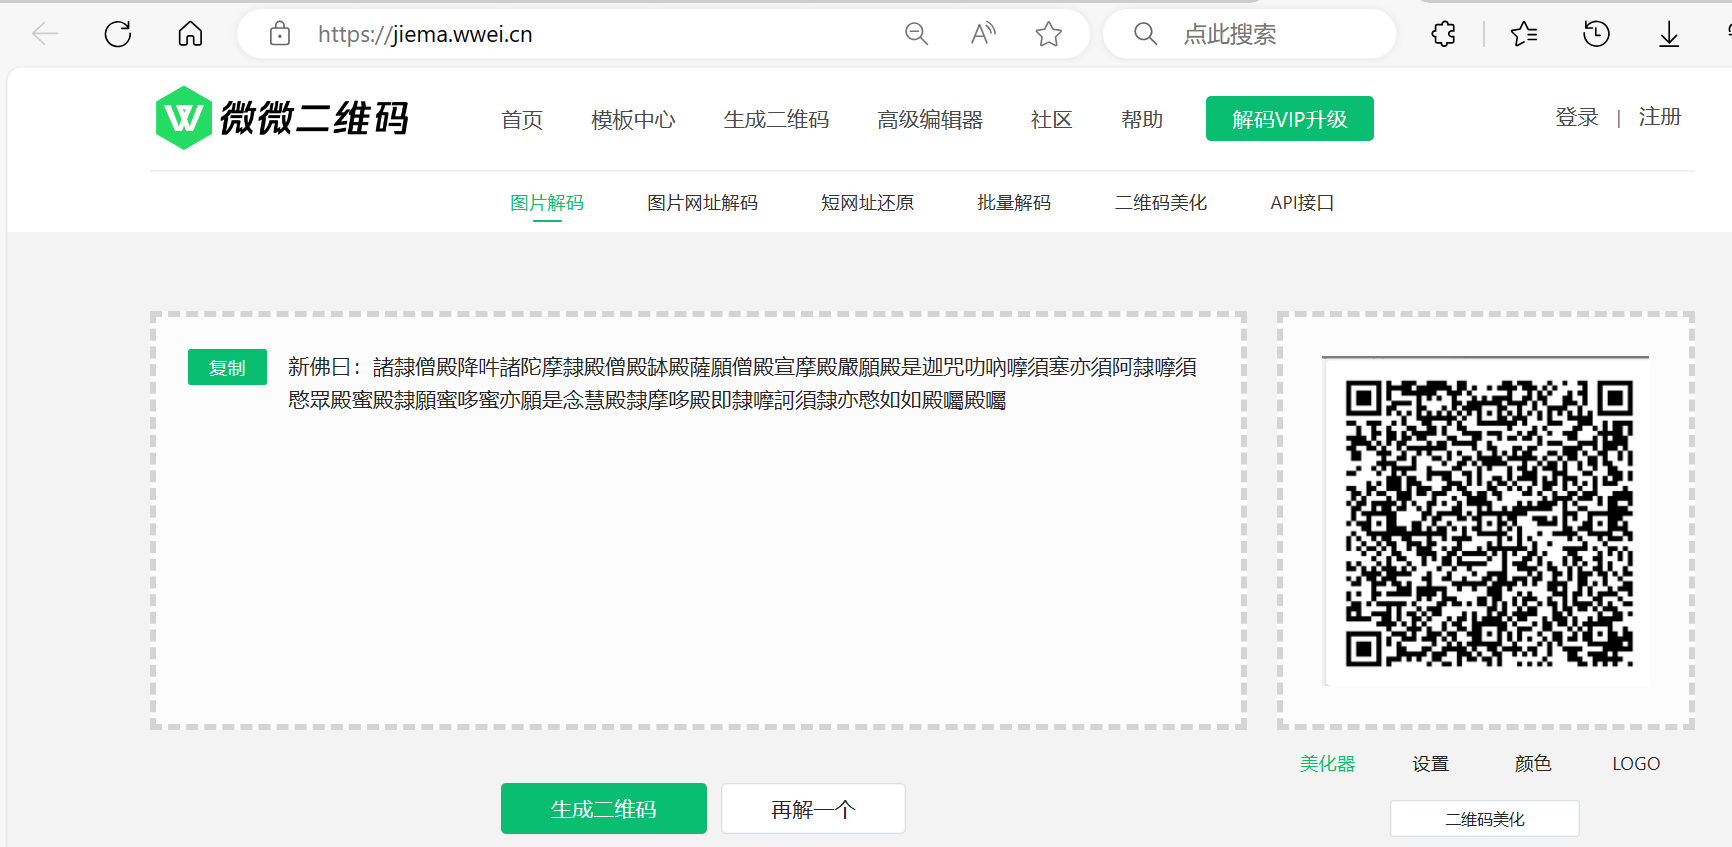The image size is (1732, 847).
Task: Open the extensions puzzle icon
Action: point(1443,34)
